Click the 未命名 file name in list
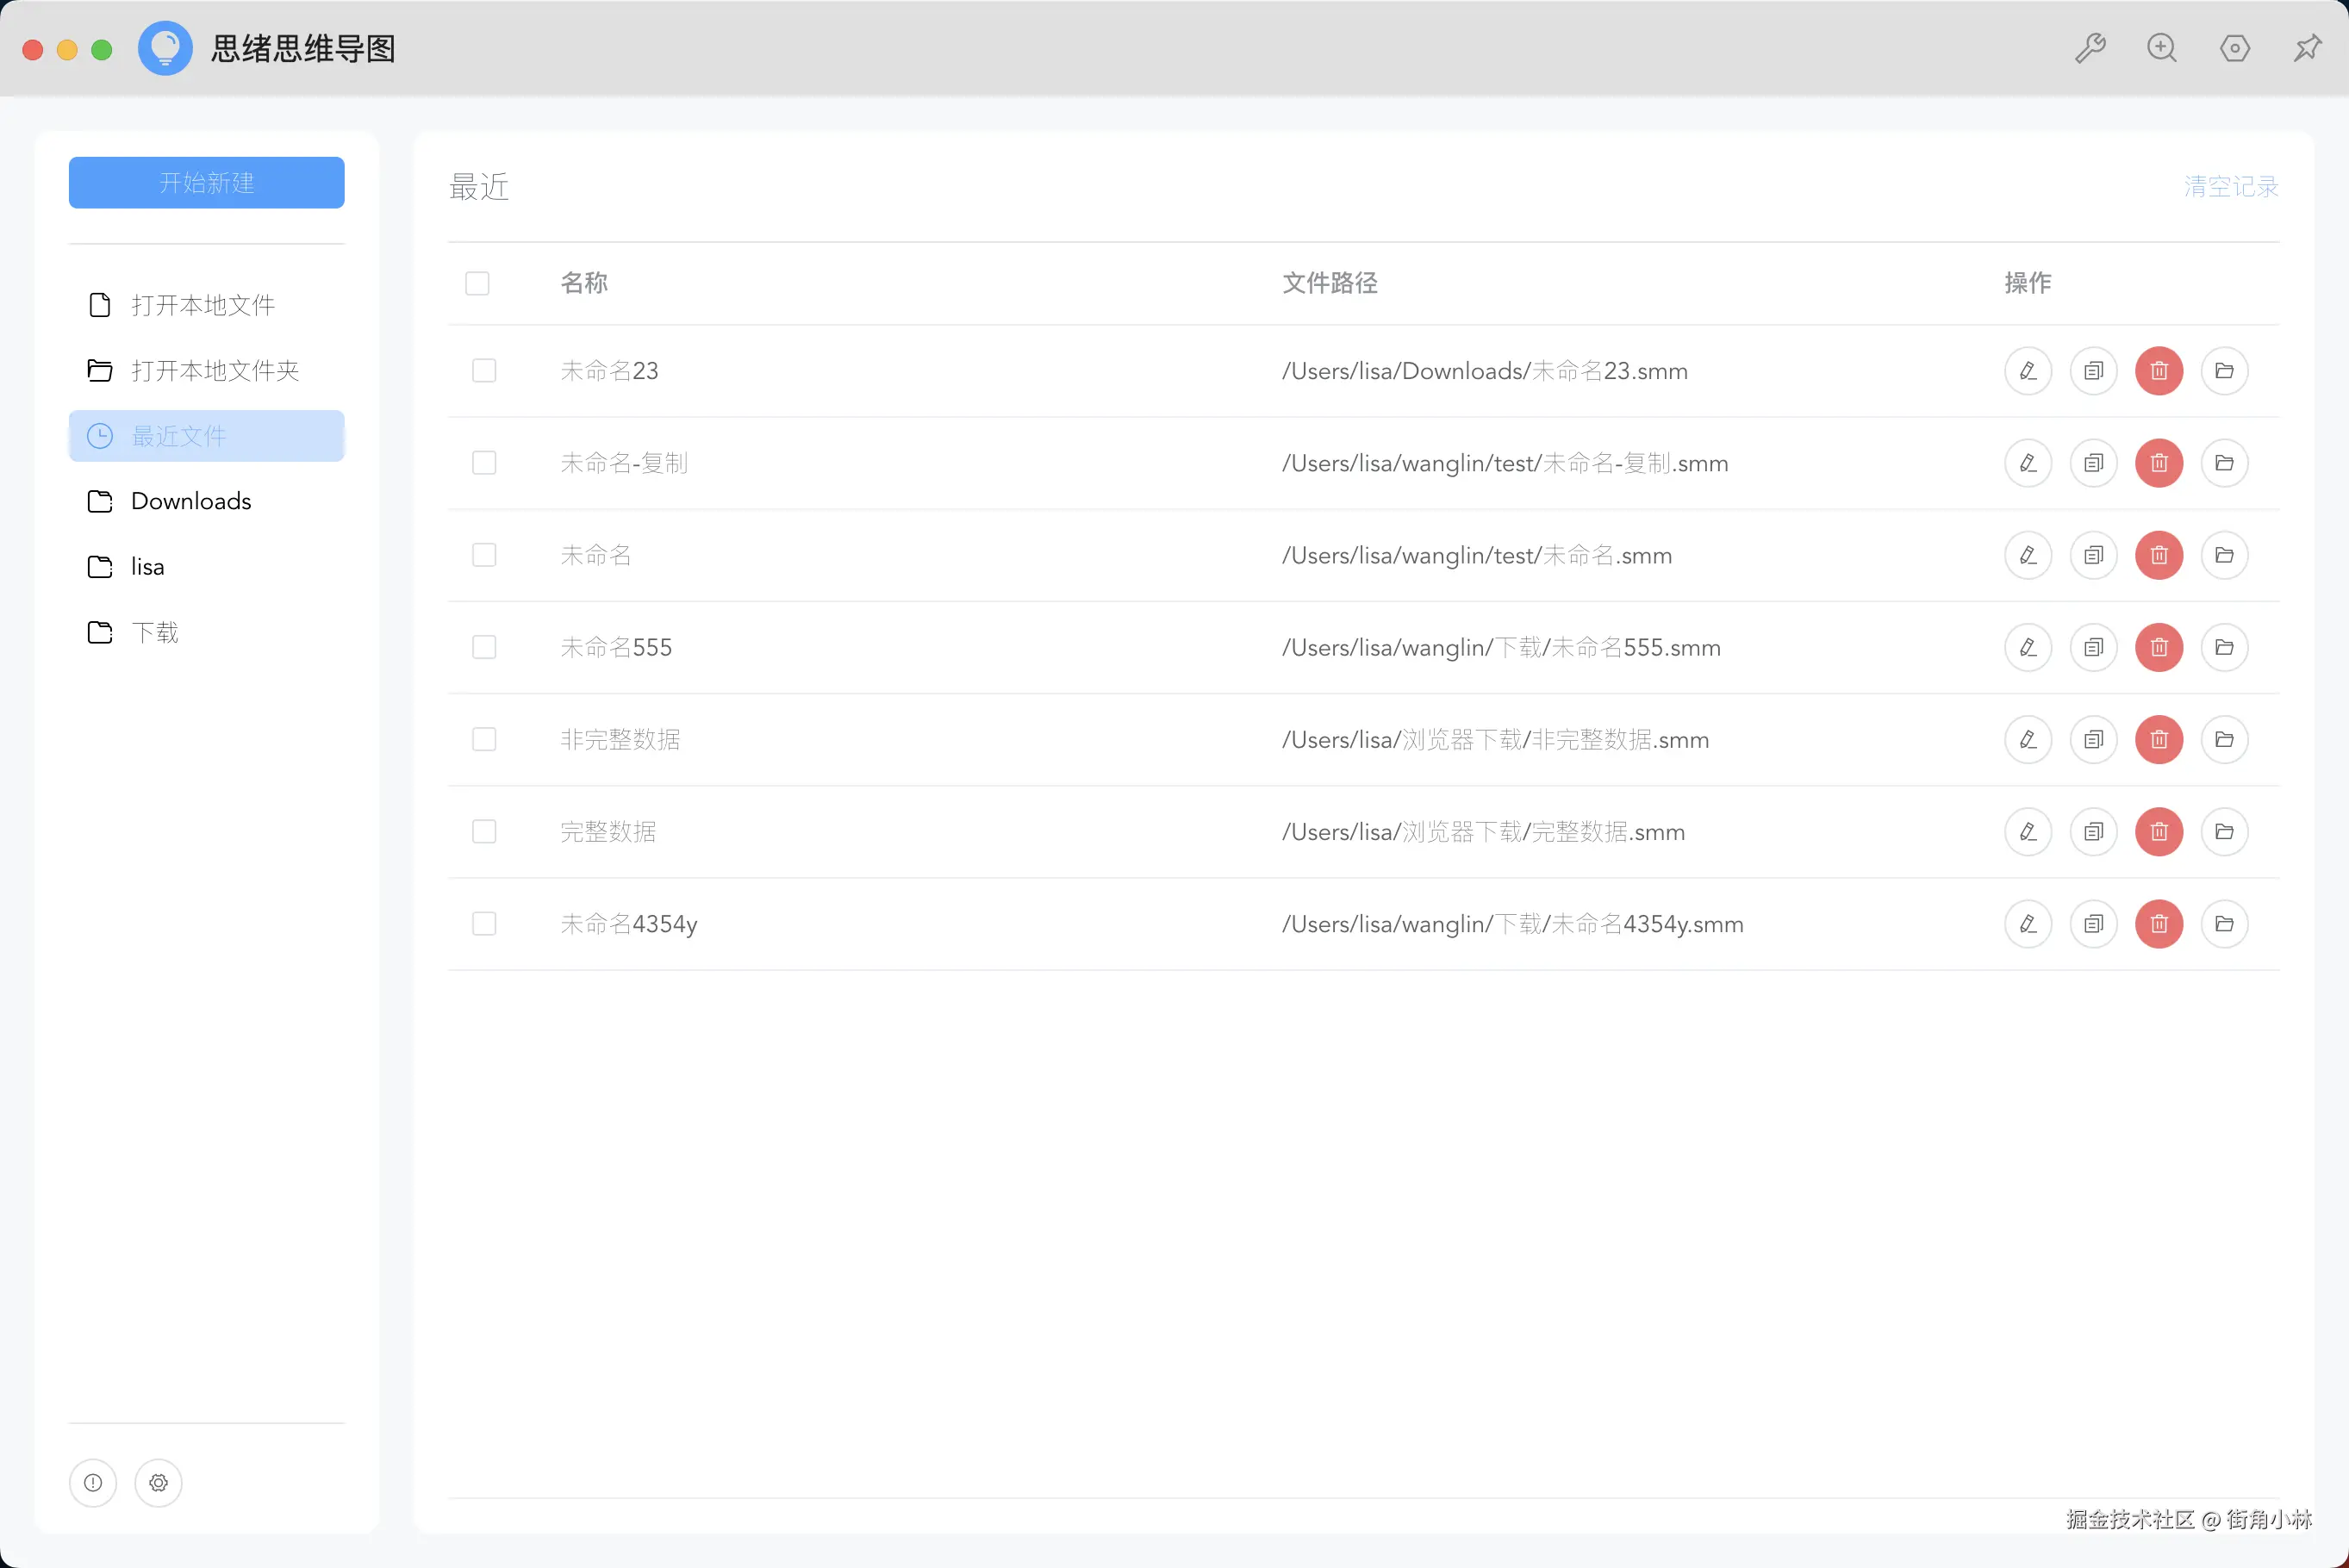2349x1568 pixels. point(596,555)
